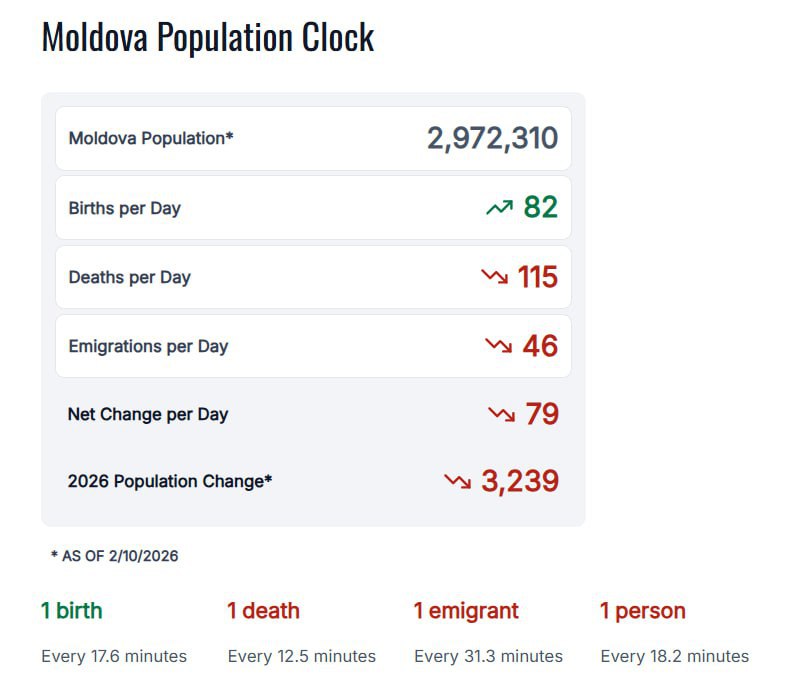Click the green births value 82
Screen dimensions: 789x683
coord(540,207)
